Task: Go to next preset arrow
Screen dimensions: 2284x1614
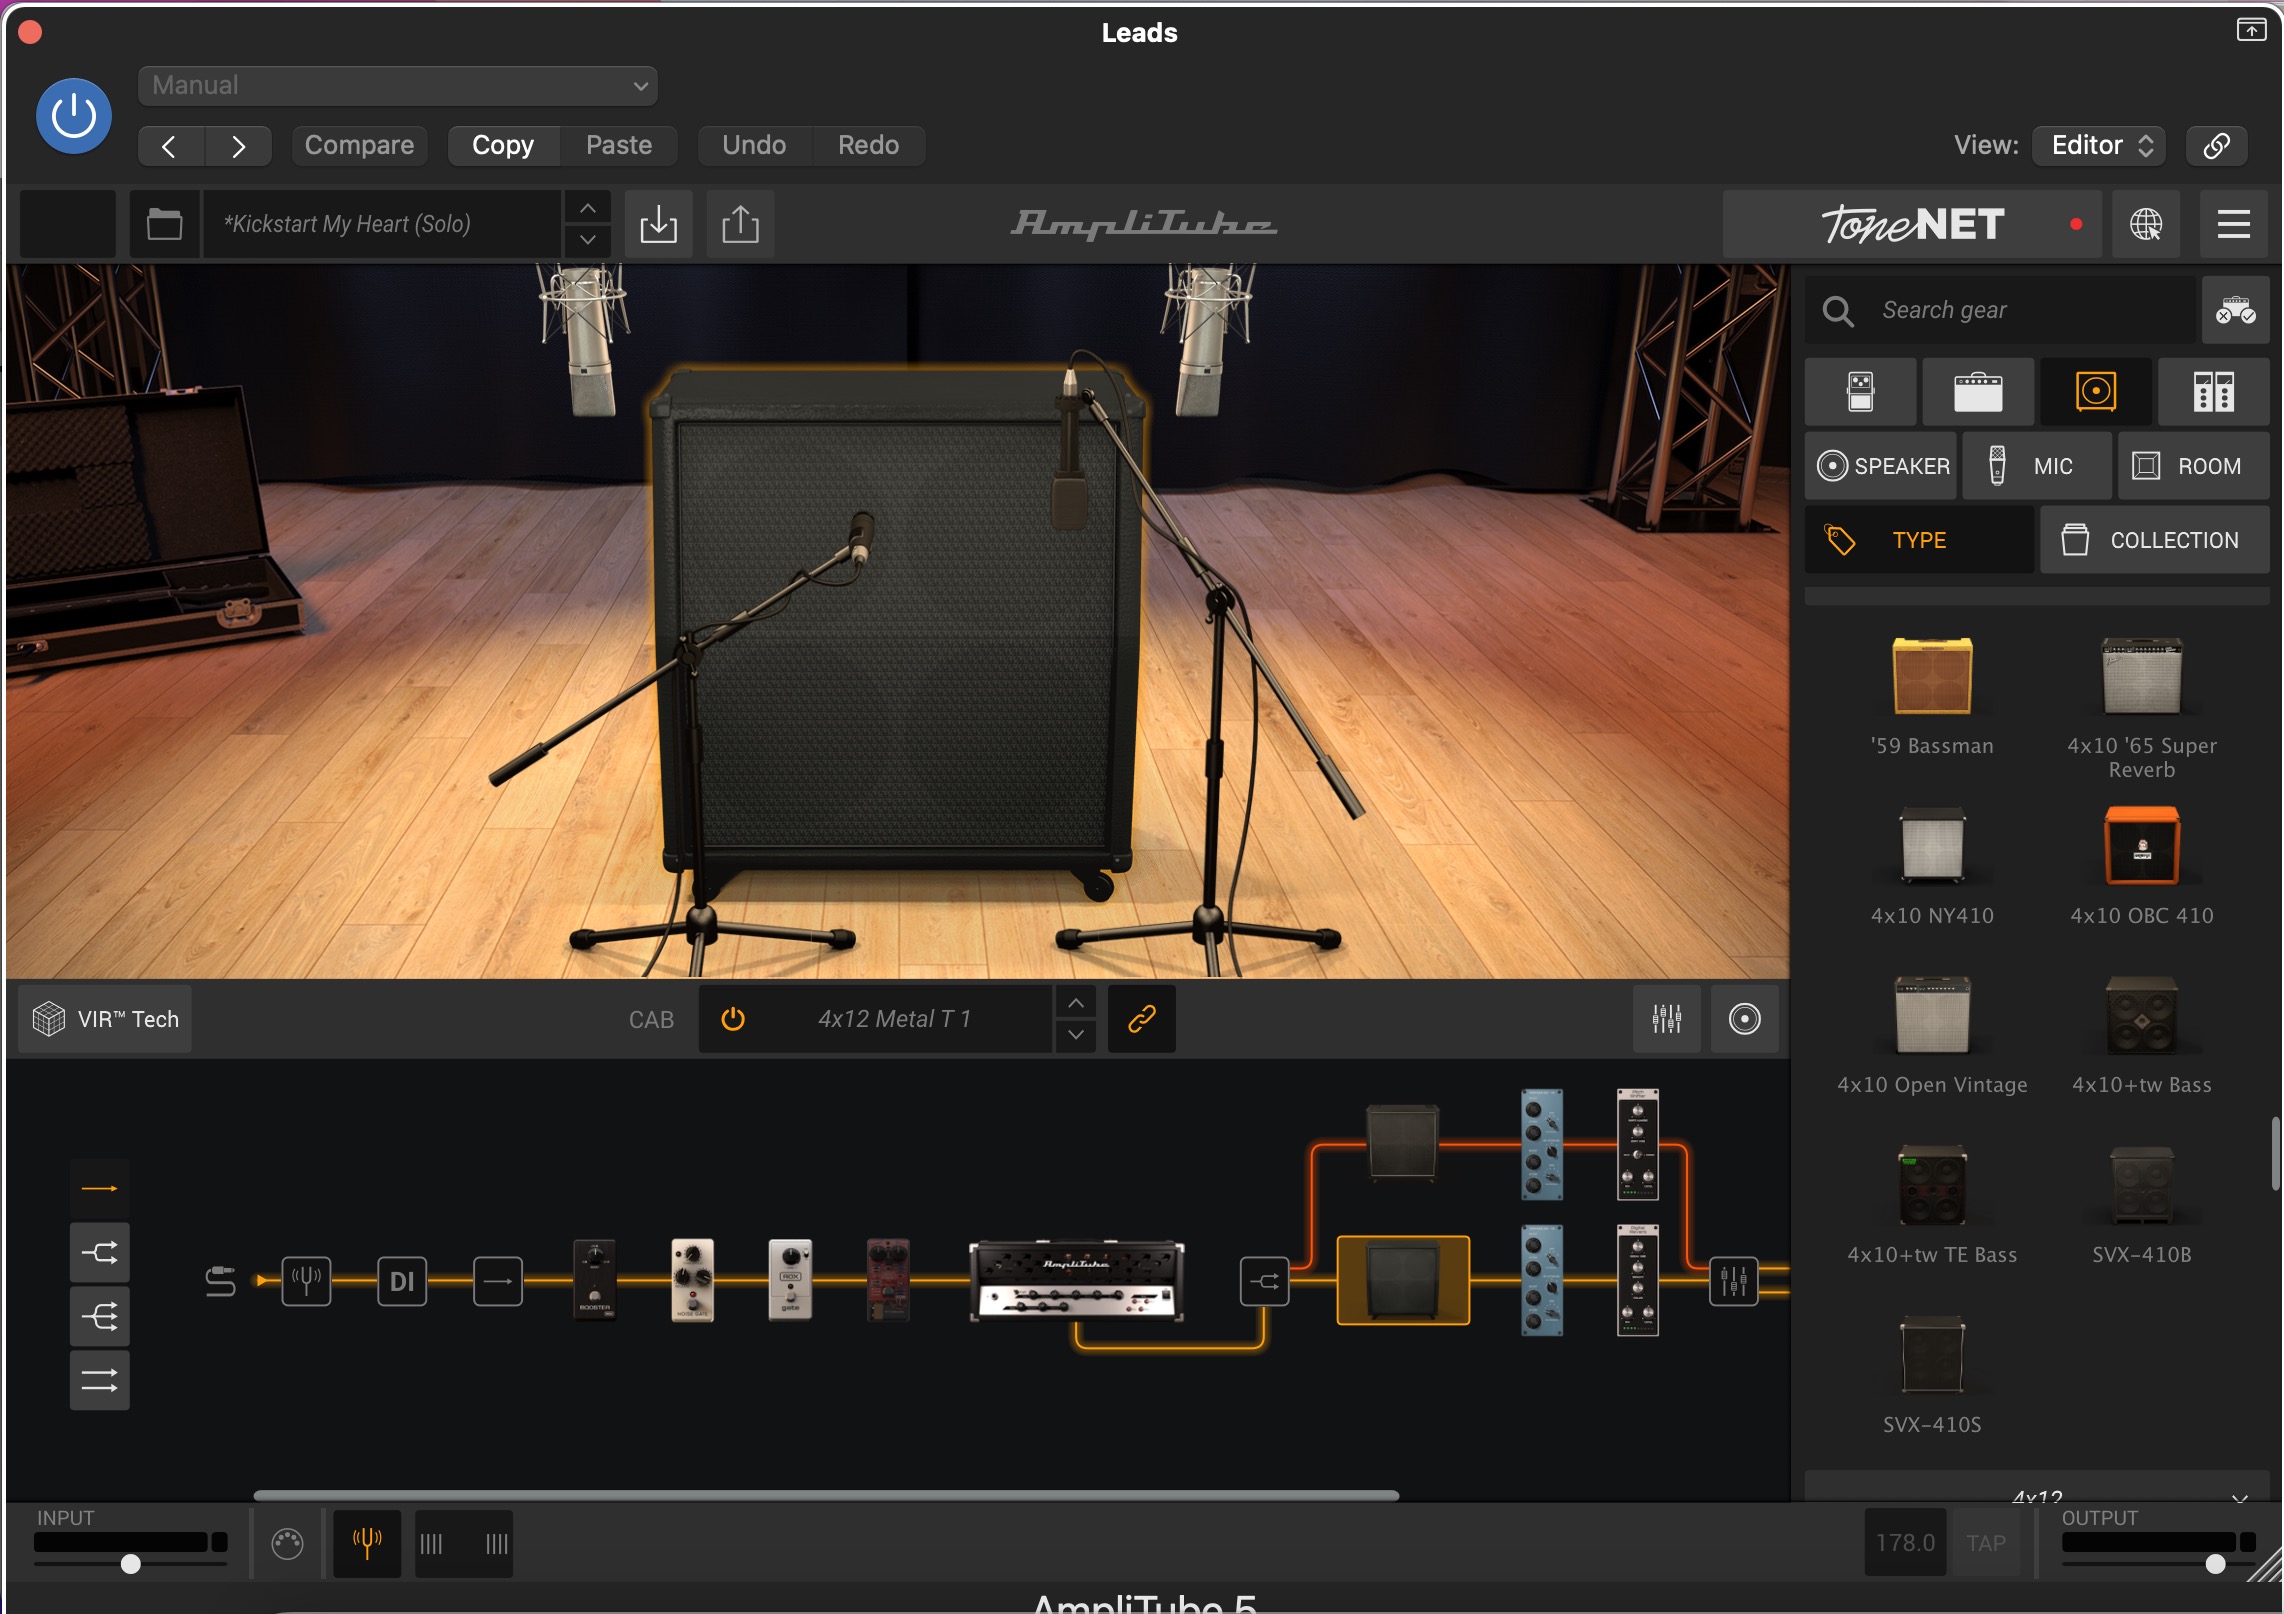Action: (238, 146)
